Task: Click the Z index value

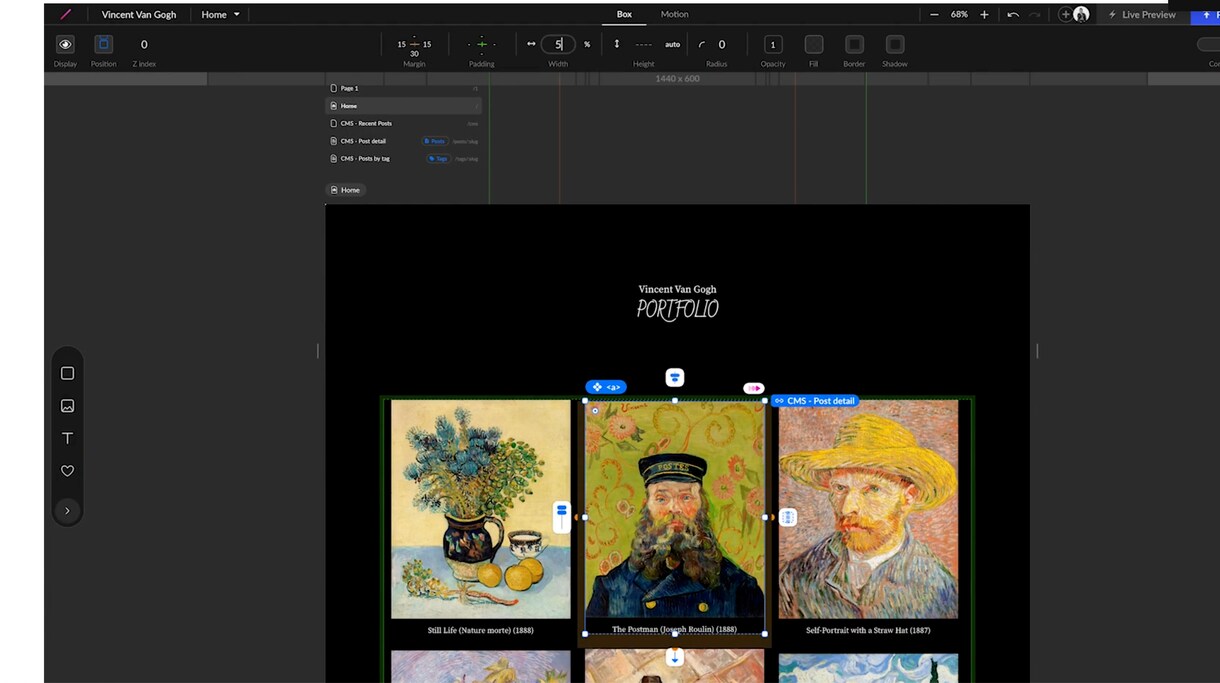Action: point(144,44)
